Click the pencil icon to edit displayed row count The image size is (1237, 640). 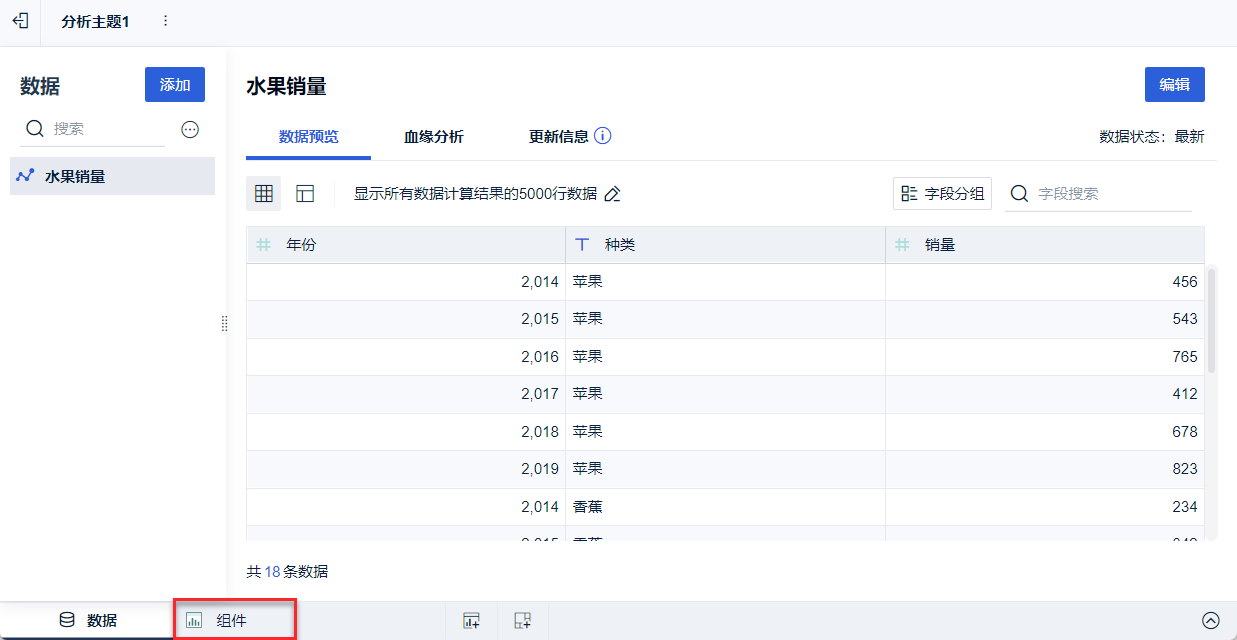point(613,194)
